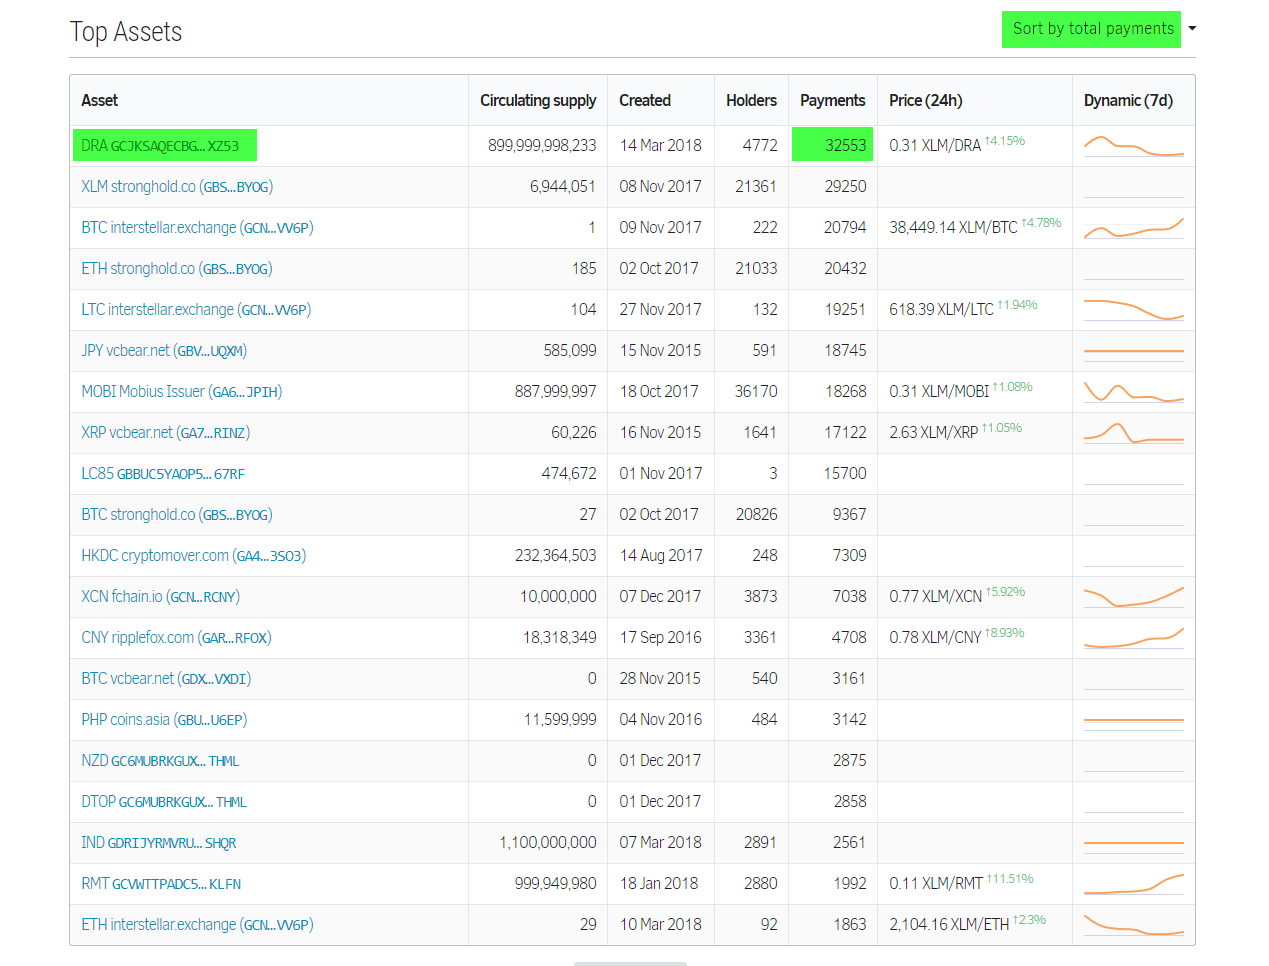Click LC85 payments value 15700
The height and width of the screenshot is (966, 1269).
click(845, 474)
